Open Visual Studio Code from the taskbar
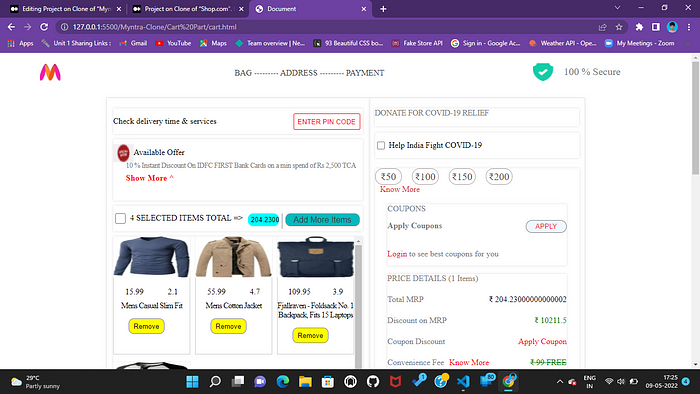 point(463,382)
